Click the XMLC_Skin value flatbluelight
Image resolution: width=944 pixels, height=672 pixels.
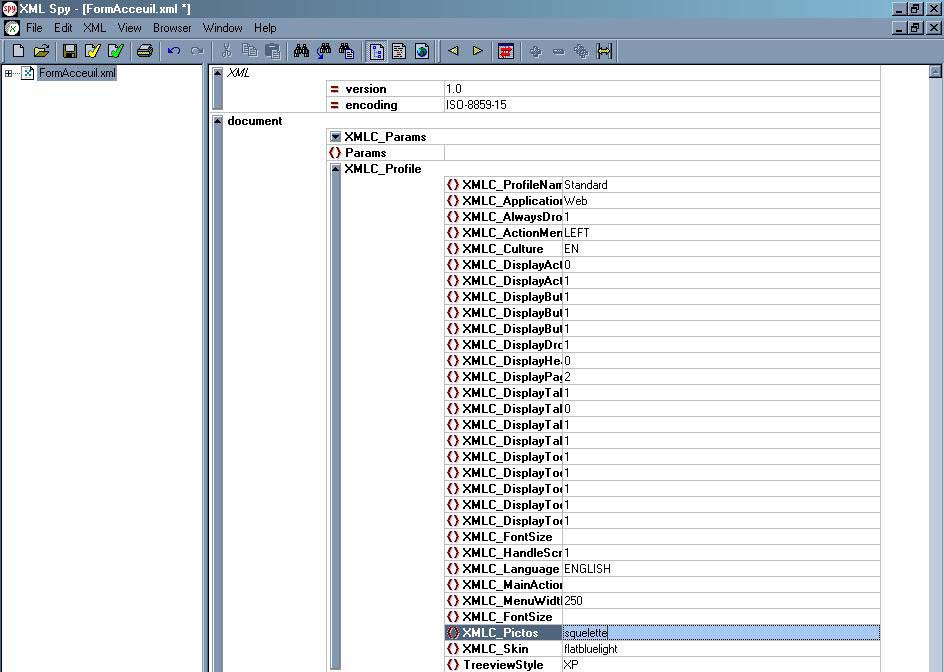point(591,649)
